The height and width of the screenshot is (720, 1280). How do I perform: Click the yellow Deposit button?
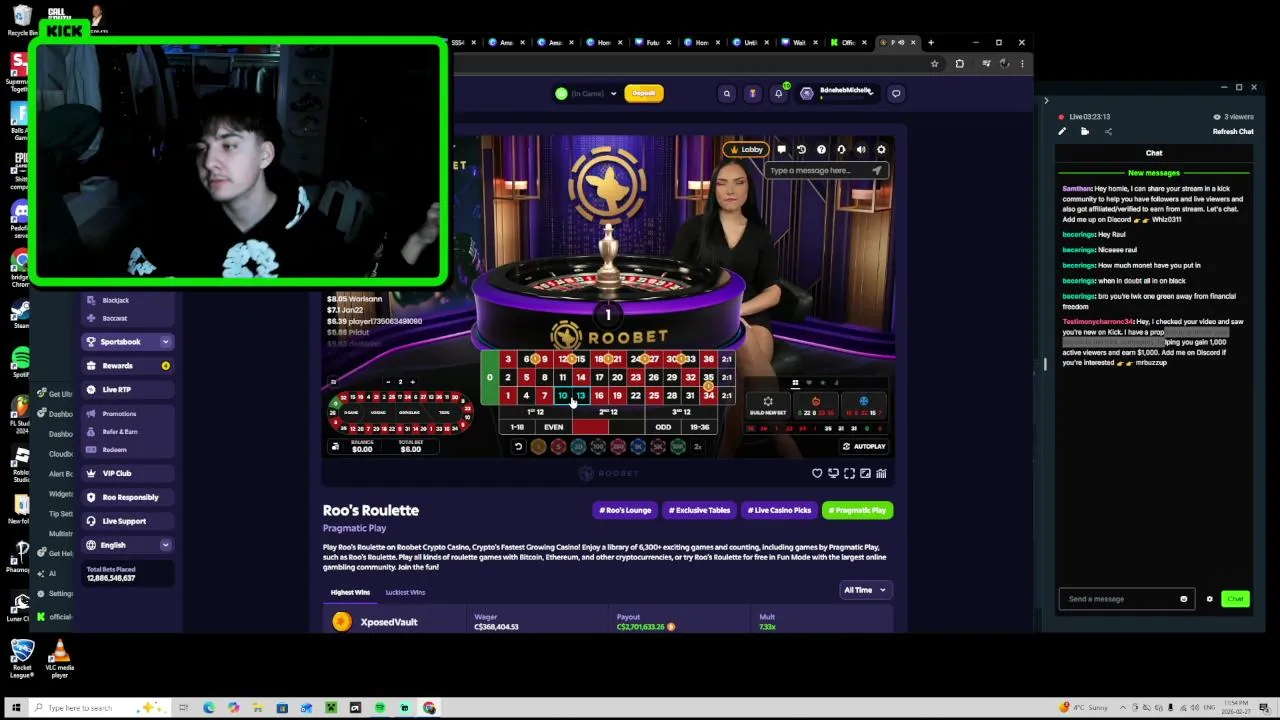[644, 93]
